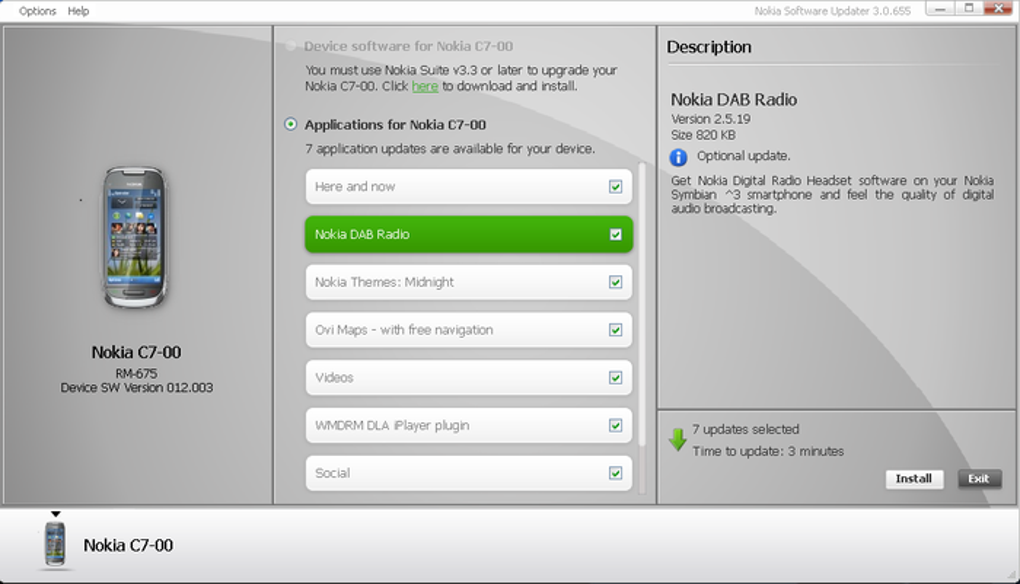Open the Help menu
Image resolution: width=1020 pixels, height=584 pixels.
[78, 11]
